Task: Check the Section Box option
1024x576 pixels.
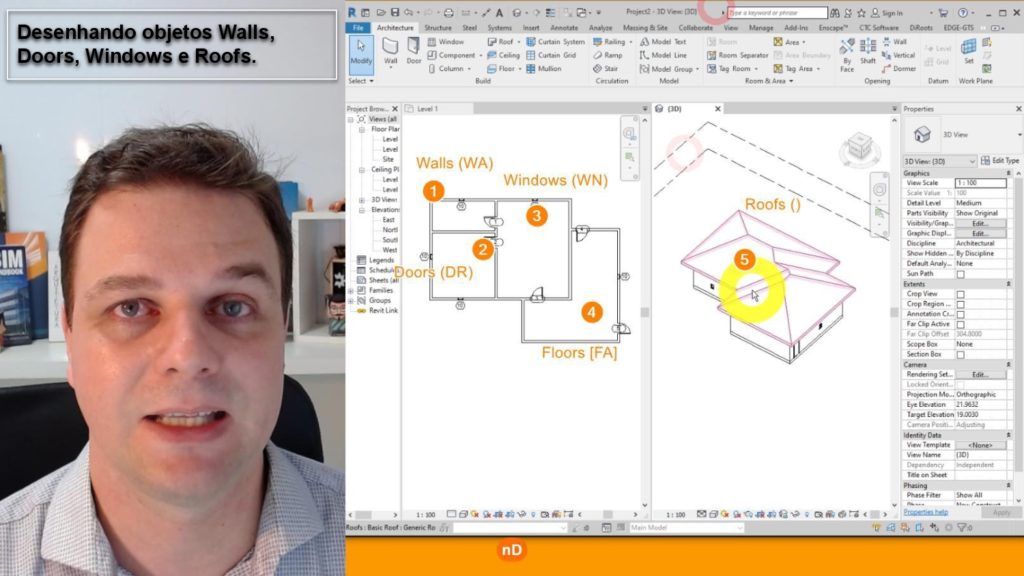Action: coord(961,354)
